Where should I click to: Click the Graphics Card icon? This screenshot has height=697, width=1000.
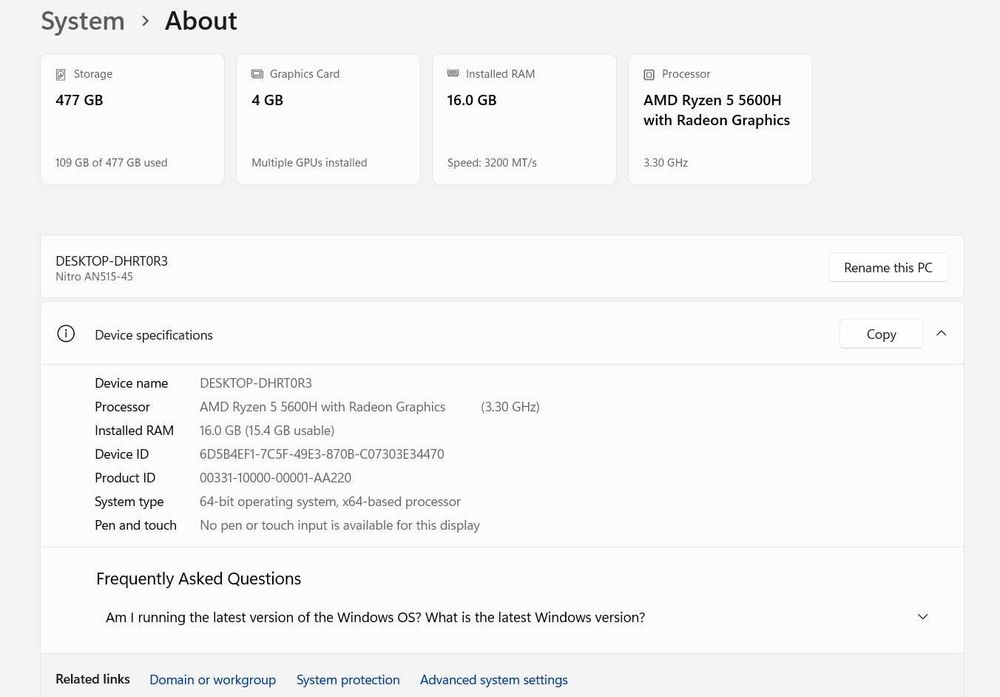[257, 74]
